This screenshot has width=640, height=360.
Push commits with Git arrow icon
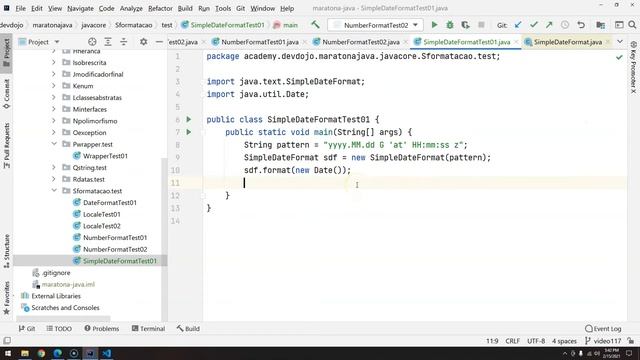pyautogui.click(x=549, y=25)
